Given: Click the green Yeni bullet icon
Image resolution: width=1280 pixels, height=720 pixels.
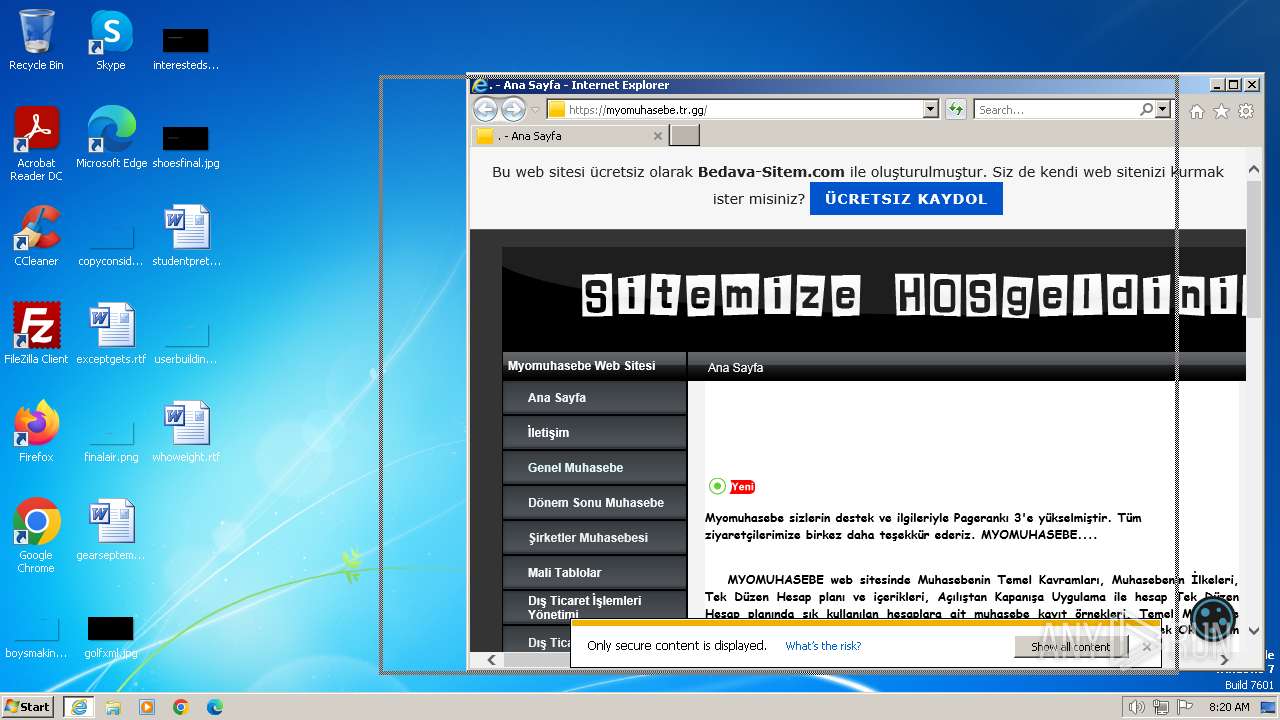Looking at the screenshot, I should pos(717,486).
